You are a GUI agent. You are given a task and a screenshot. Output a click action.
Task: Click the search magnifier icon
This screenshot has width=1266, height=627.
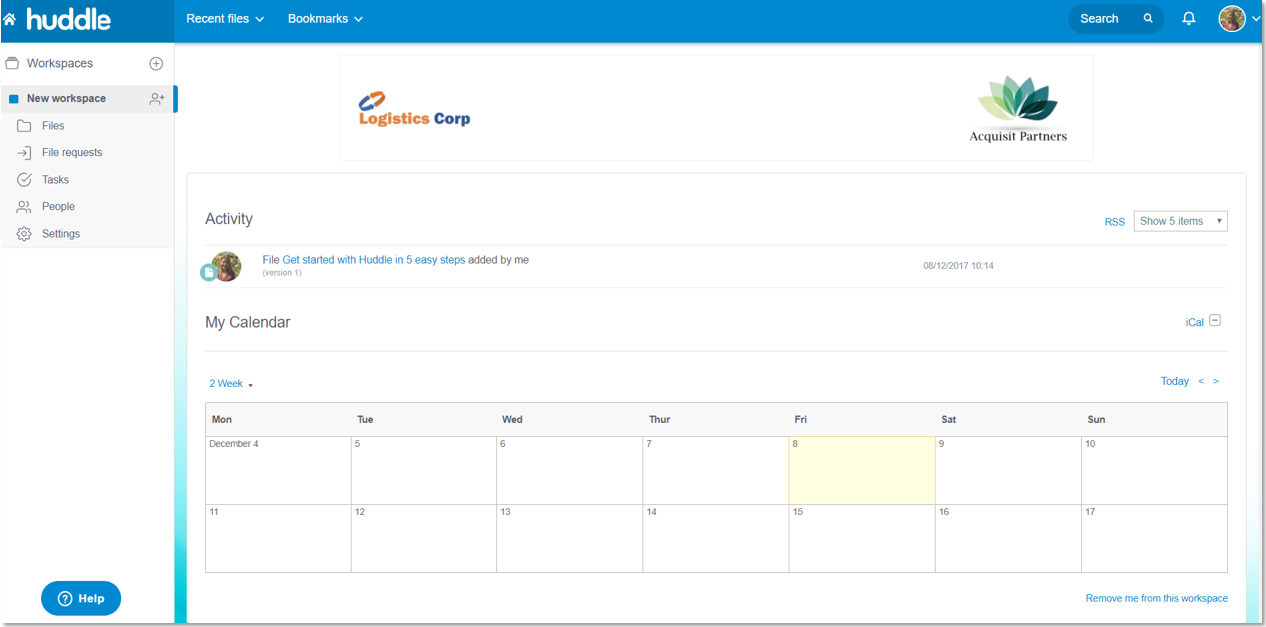pyautogui.click(x=1148, y=18)
